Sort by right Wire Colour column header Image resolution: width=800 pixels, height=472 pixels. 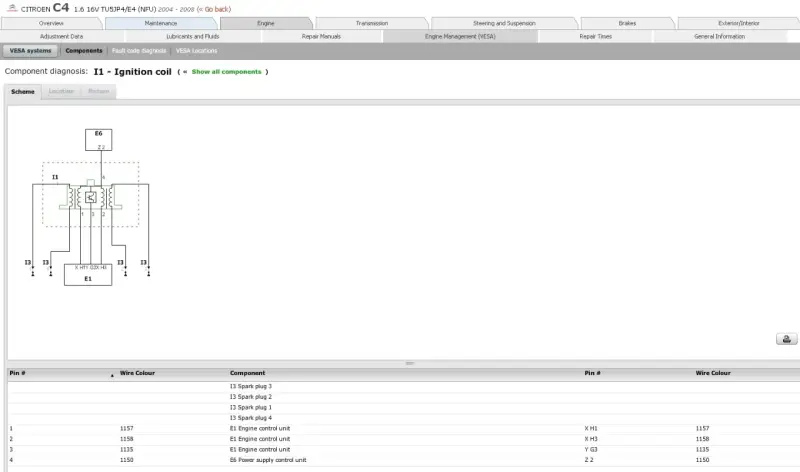coord(713,374)
